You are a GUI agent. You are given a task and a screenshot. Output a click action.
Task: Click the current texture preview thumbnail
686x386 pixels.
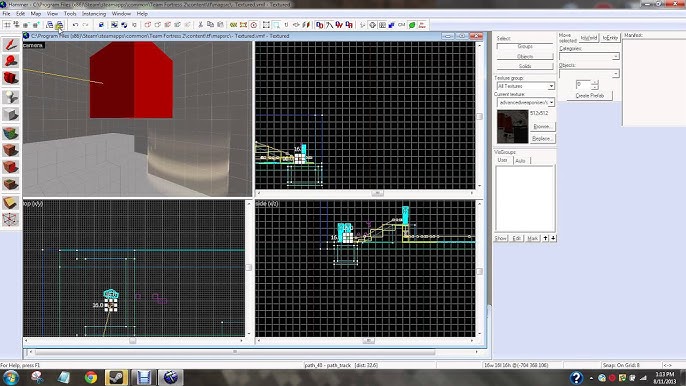(x=512, y=127)
